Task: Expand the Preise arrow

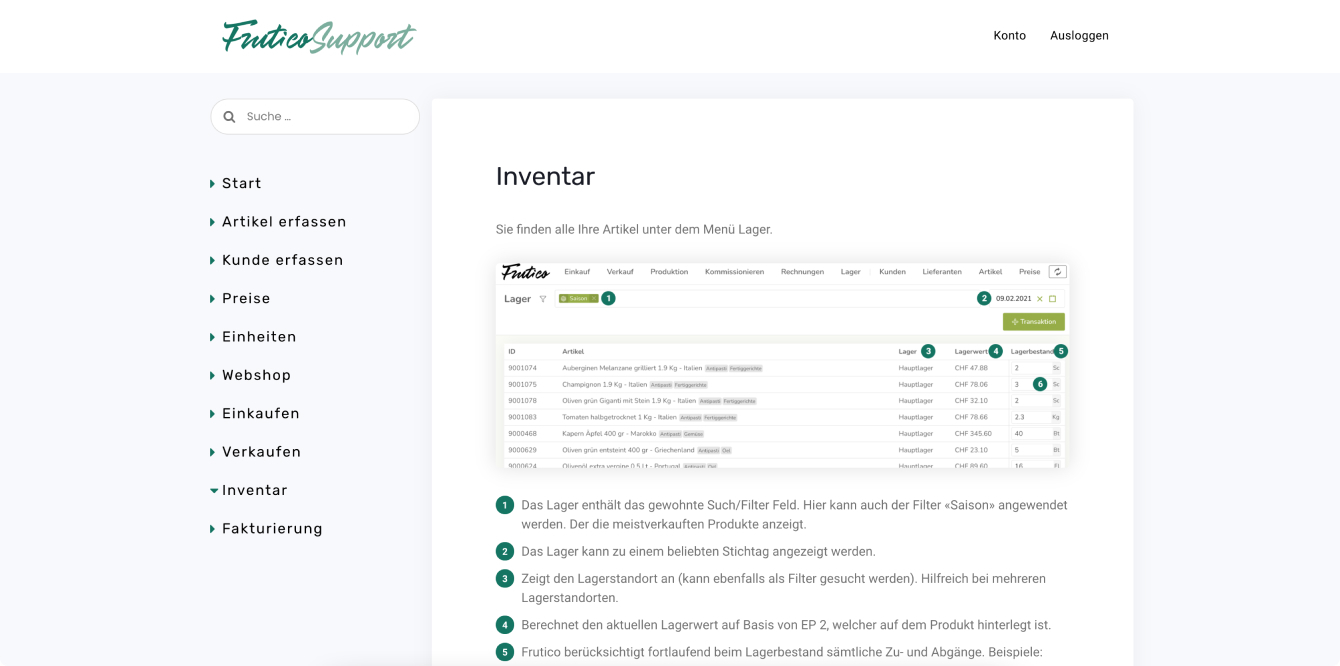Action: 213,299
